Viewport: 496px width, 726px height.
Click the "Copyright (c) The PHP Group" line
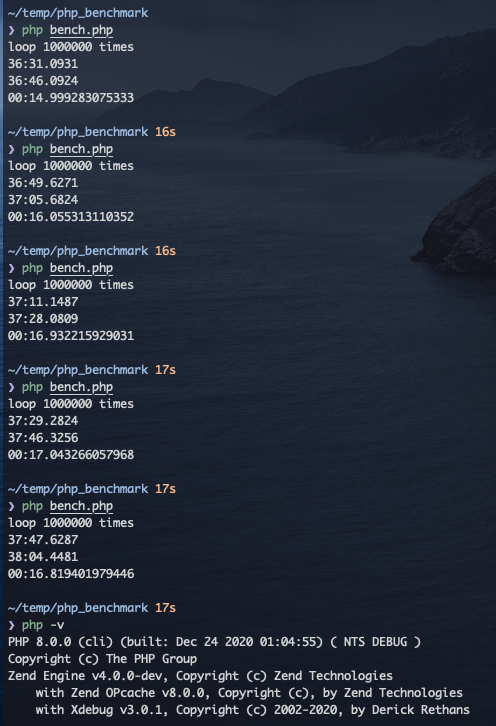pos(102,659)
